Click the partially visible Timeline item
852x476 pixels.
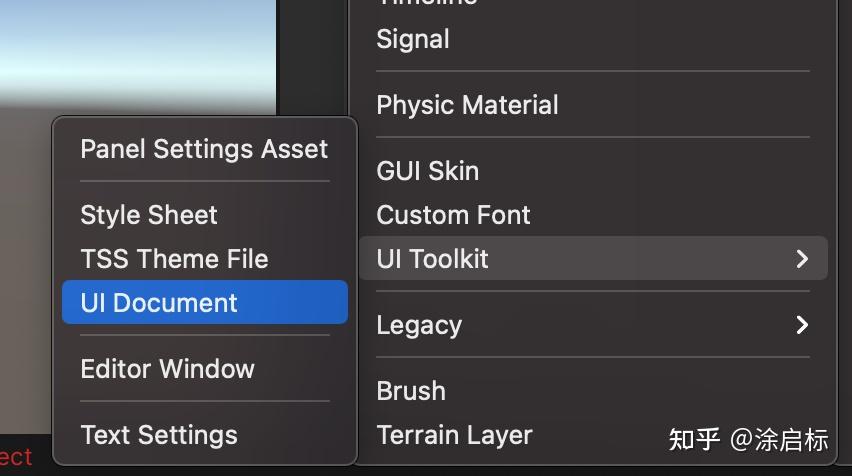click(x=427, y=4)
